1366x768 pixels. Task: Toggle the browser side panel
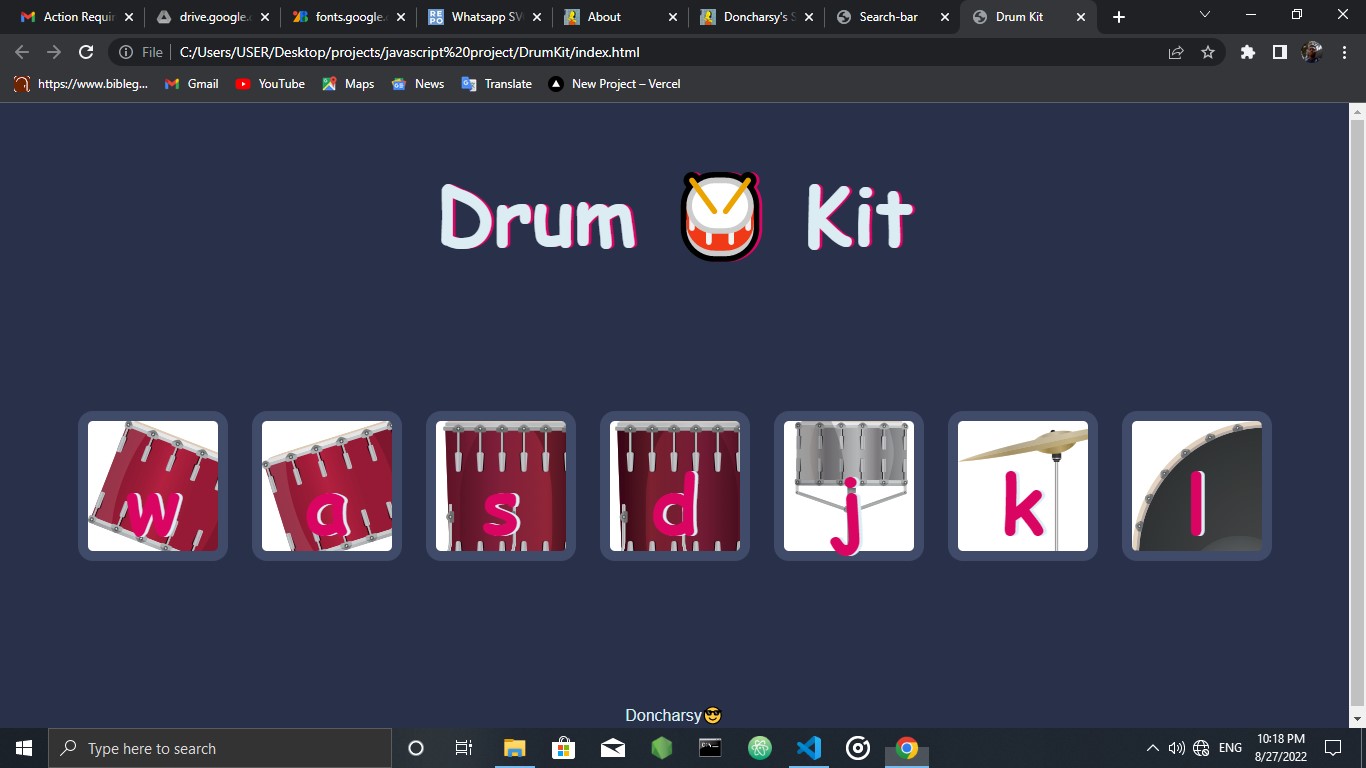1279,52
